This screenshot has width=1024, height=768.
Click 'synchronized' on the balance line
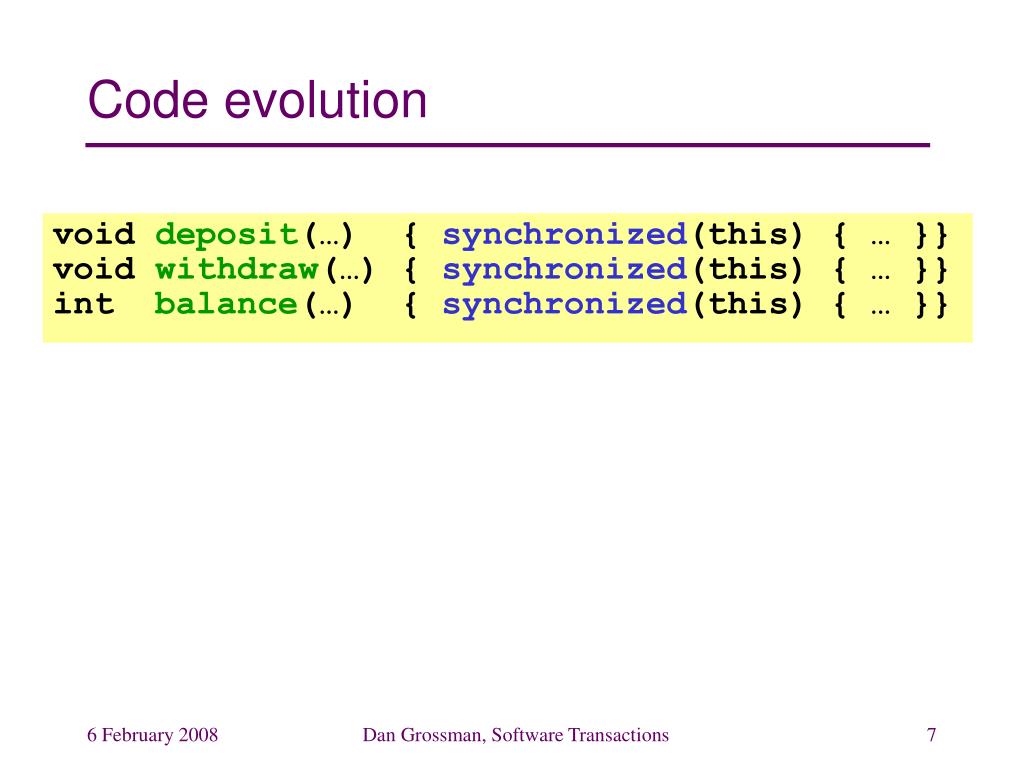[x=565, y=304]
